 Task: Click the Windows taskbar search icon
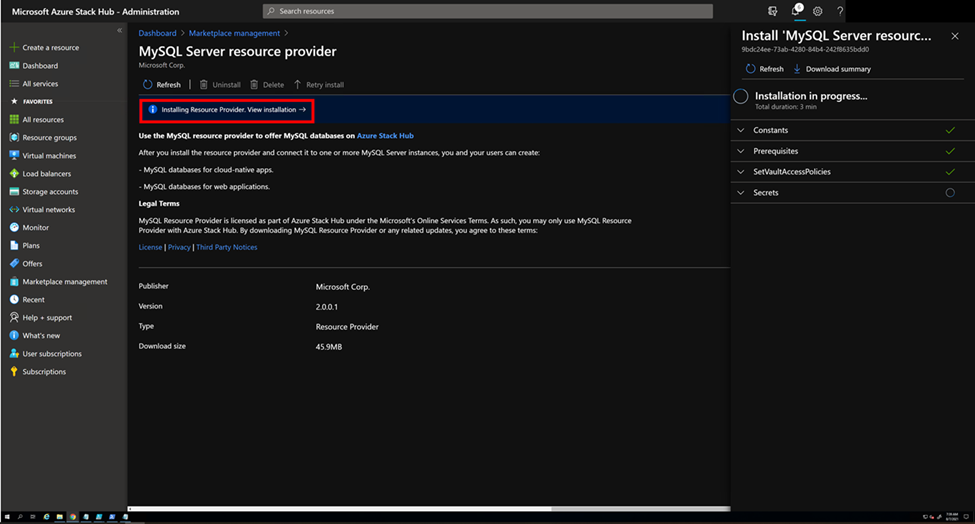click(20, 517)
